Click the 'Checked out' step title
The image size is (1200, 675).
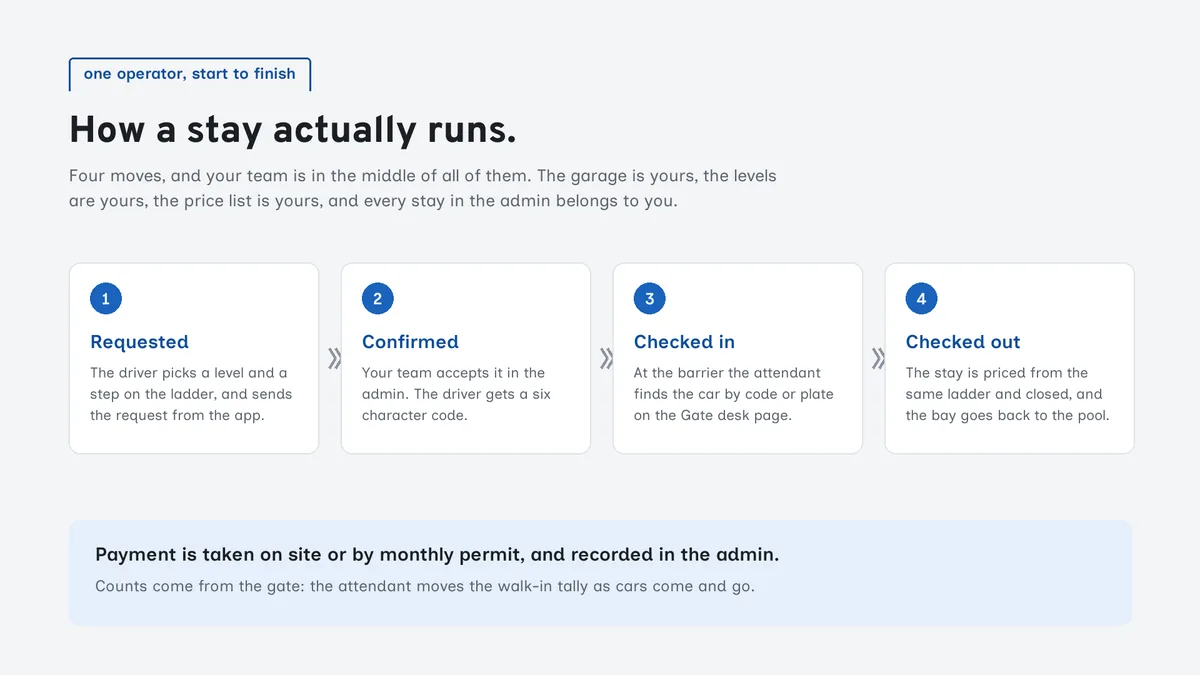point(963,342)
